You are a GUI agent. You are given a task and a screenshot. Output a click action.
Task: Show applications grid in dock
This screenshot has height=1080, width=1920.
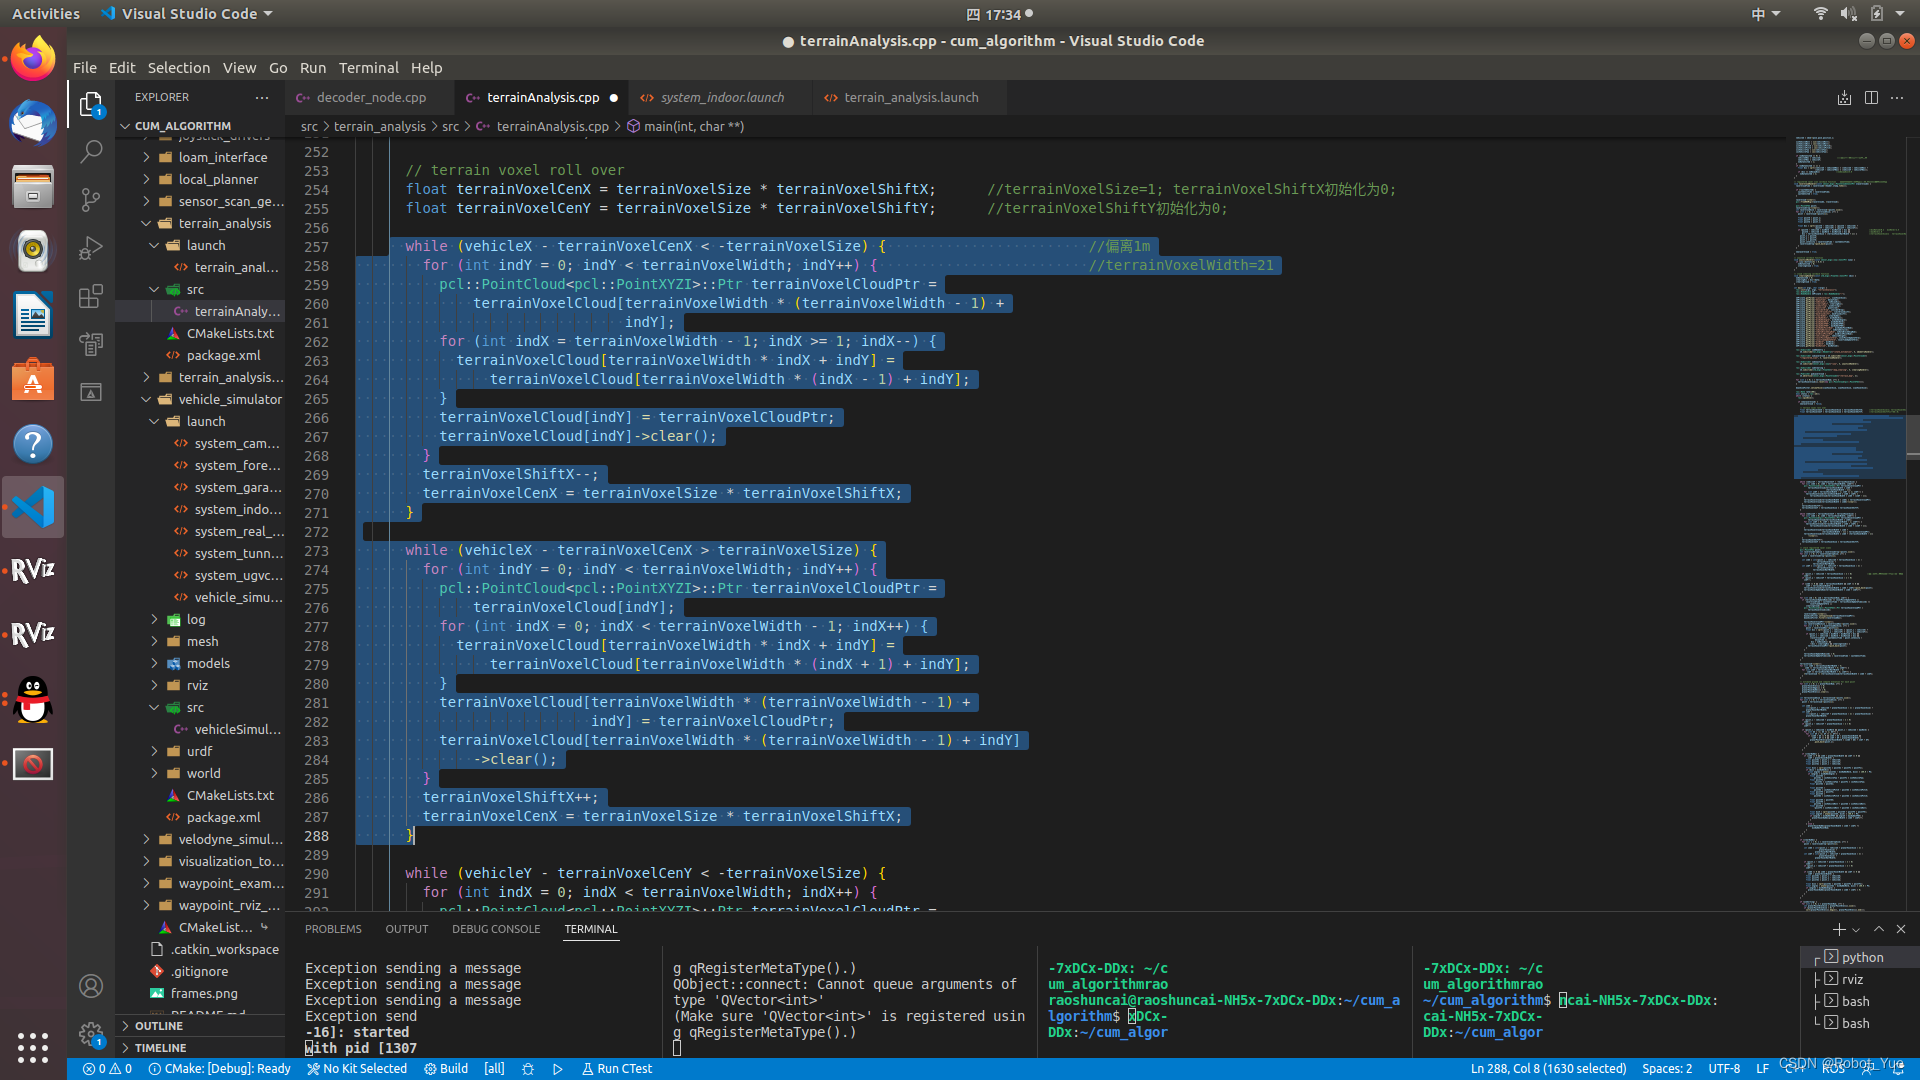pos(33,1047)
